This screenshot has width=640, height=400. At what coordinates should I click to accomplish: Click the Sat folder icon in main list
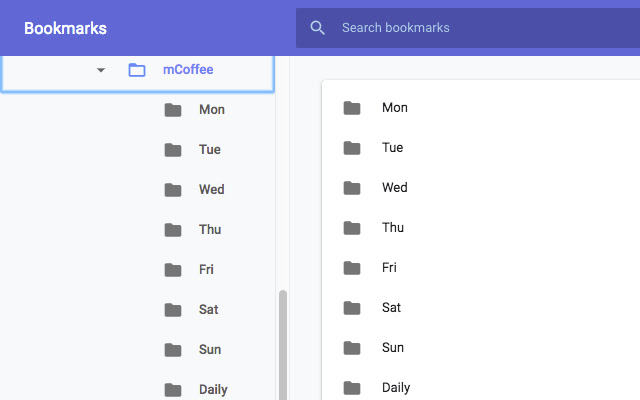[x=352, y=308]
